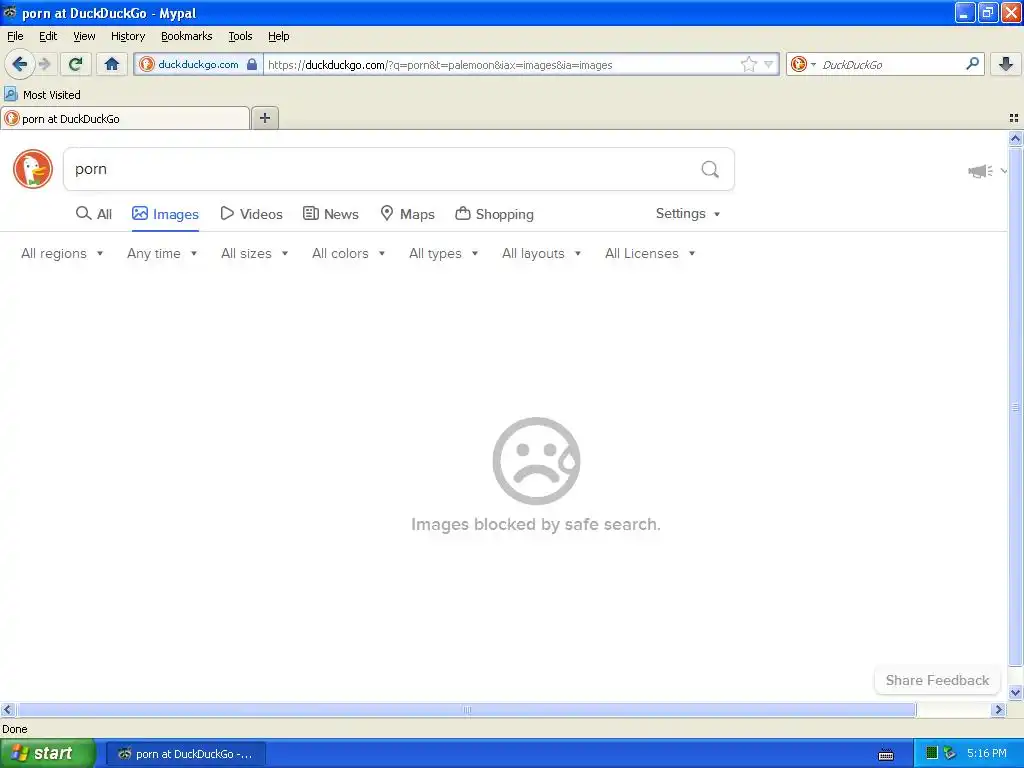The height and width of the screenshot is (768, 1024).
Task: Bookmark this page with the star icon
Action: (x=748, y=64)
